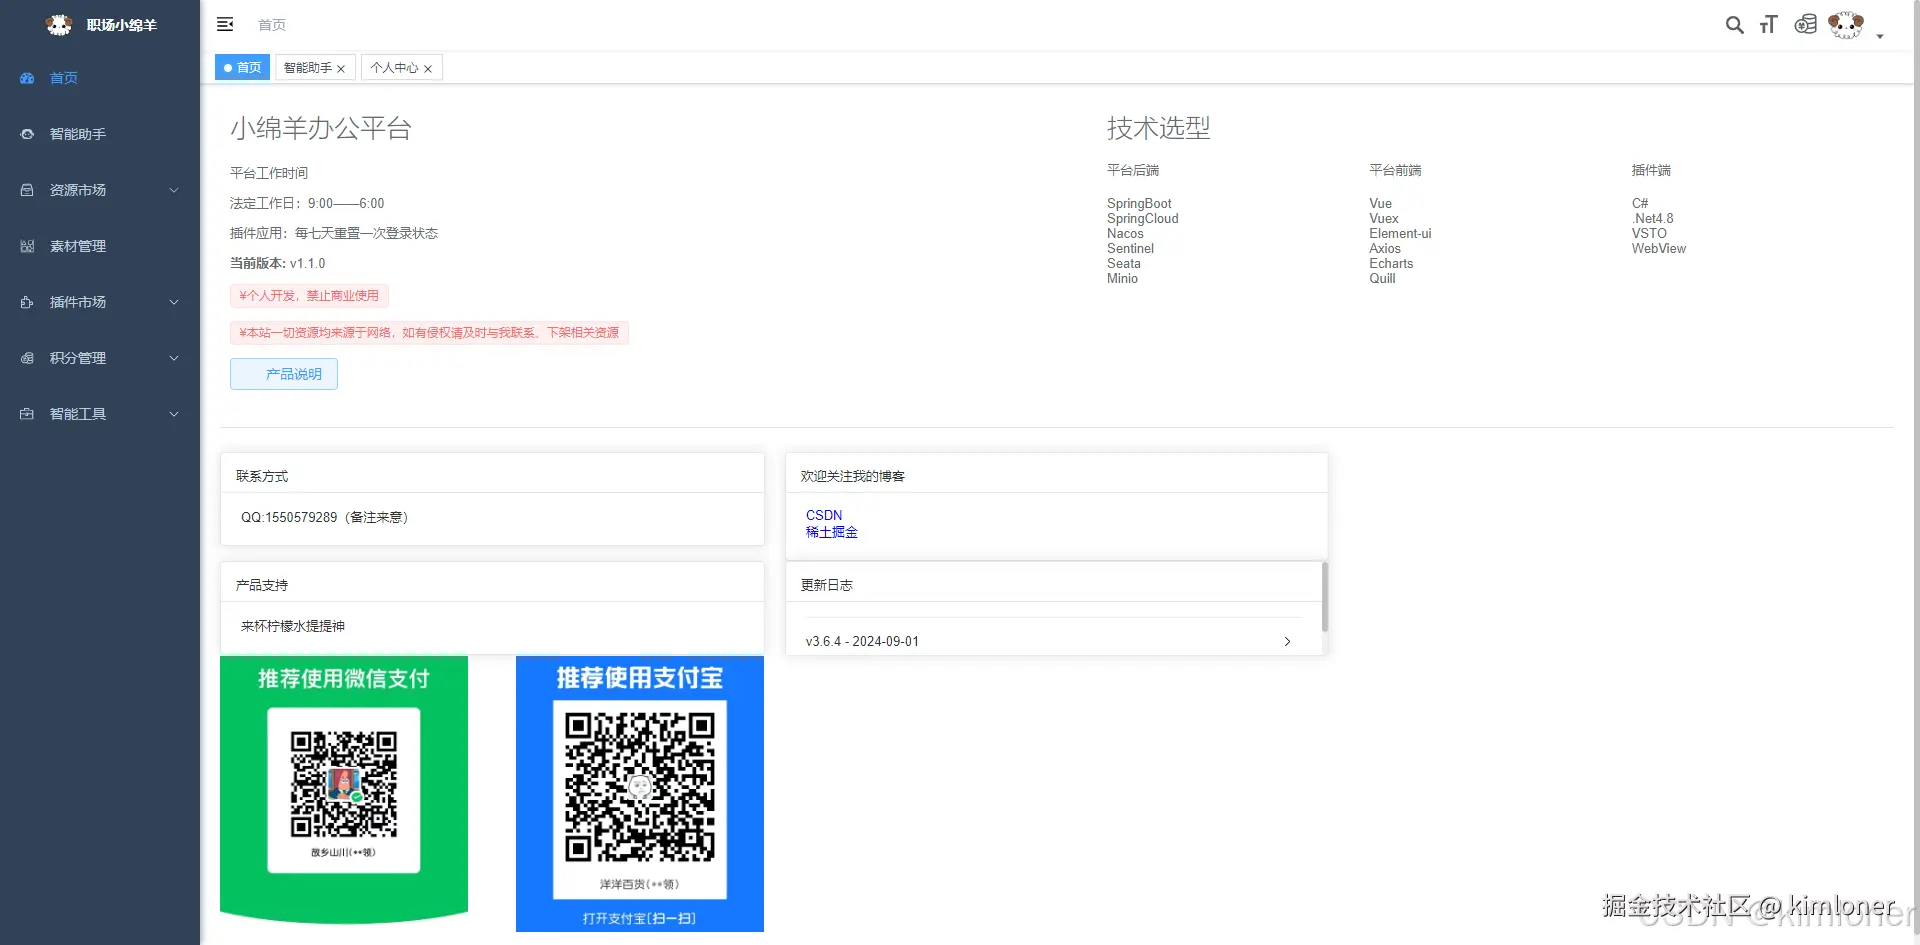Click the 插件应用 login reset line

(x=334, y=234)
